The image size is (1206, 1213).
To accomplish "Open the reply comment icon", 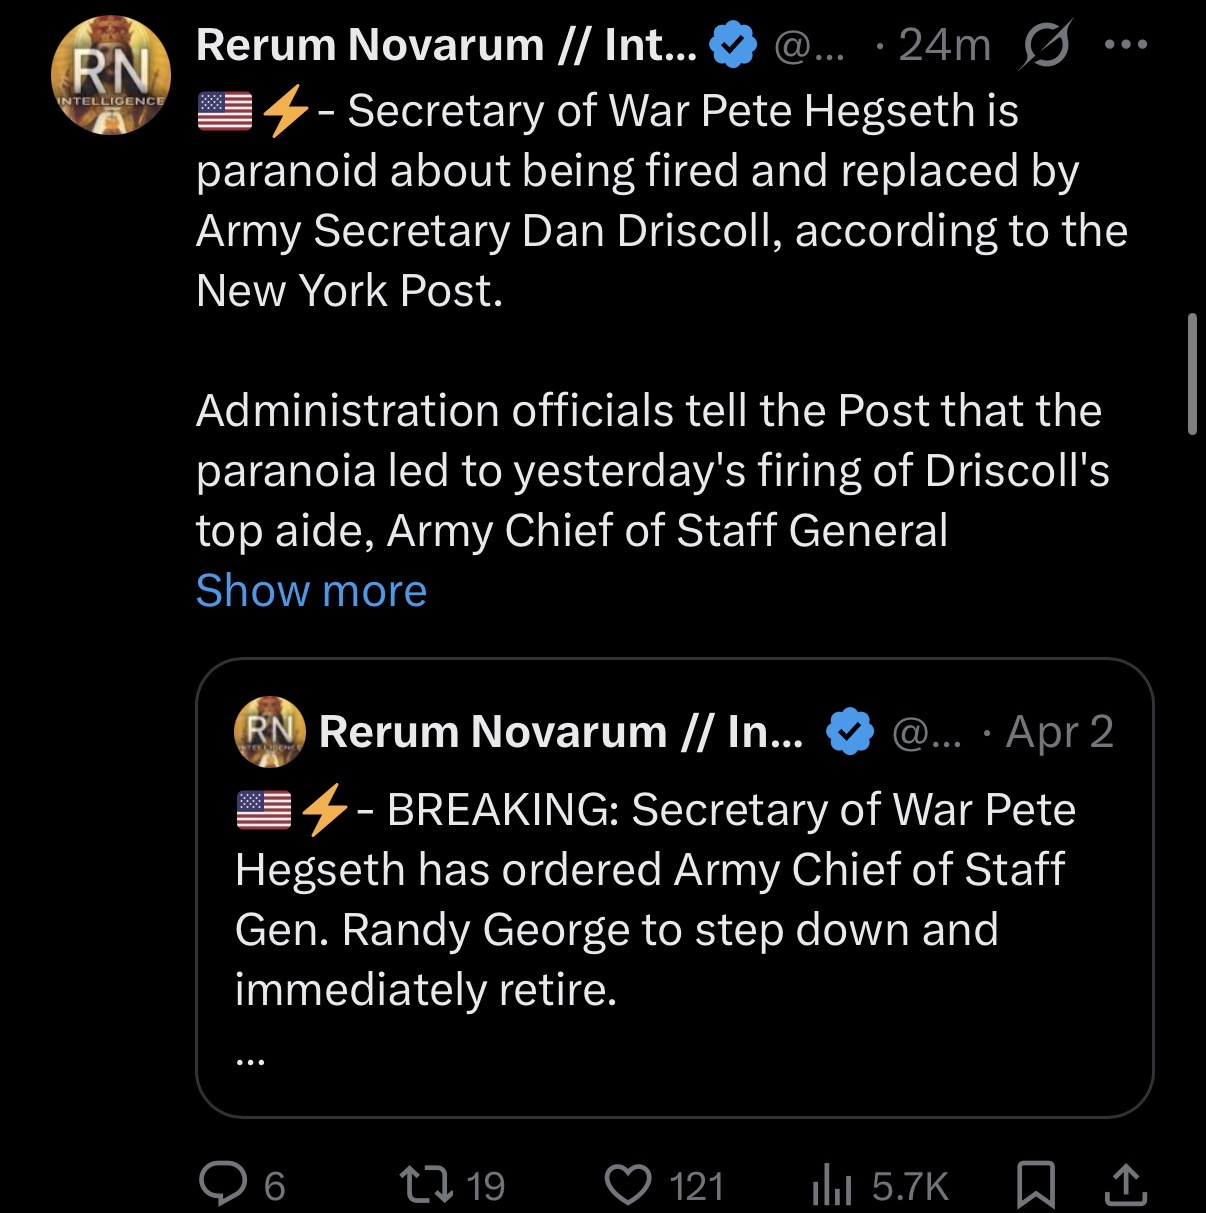I will click(x=221, y=1184).
